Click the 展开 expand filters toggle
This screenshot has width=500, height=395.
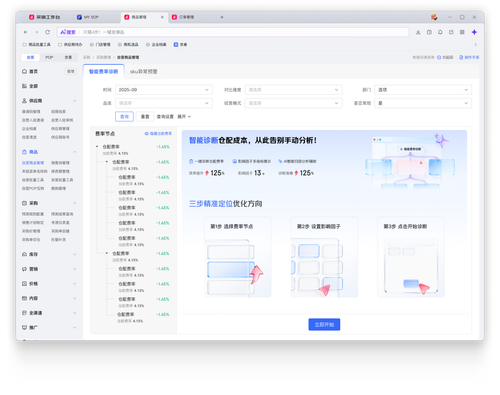coord(184,117)
